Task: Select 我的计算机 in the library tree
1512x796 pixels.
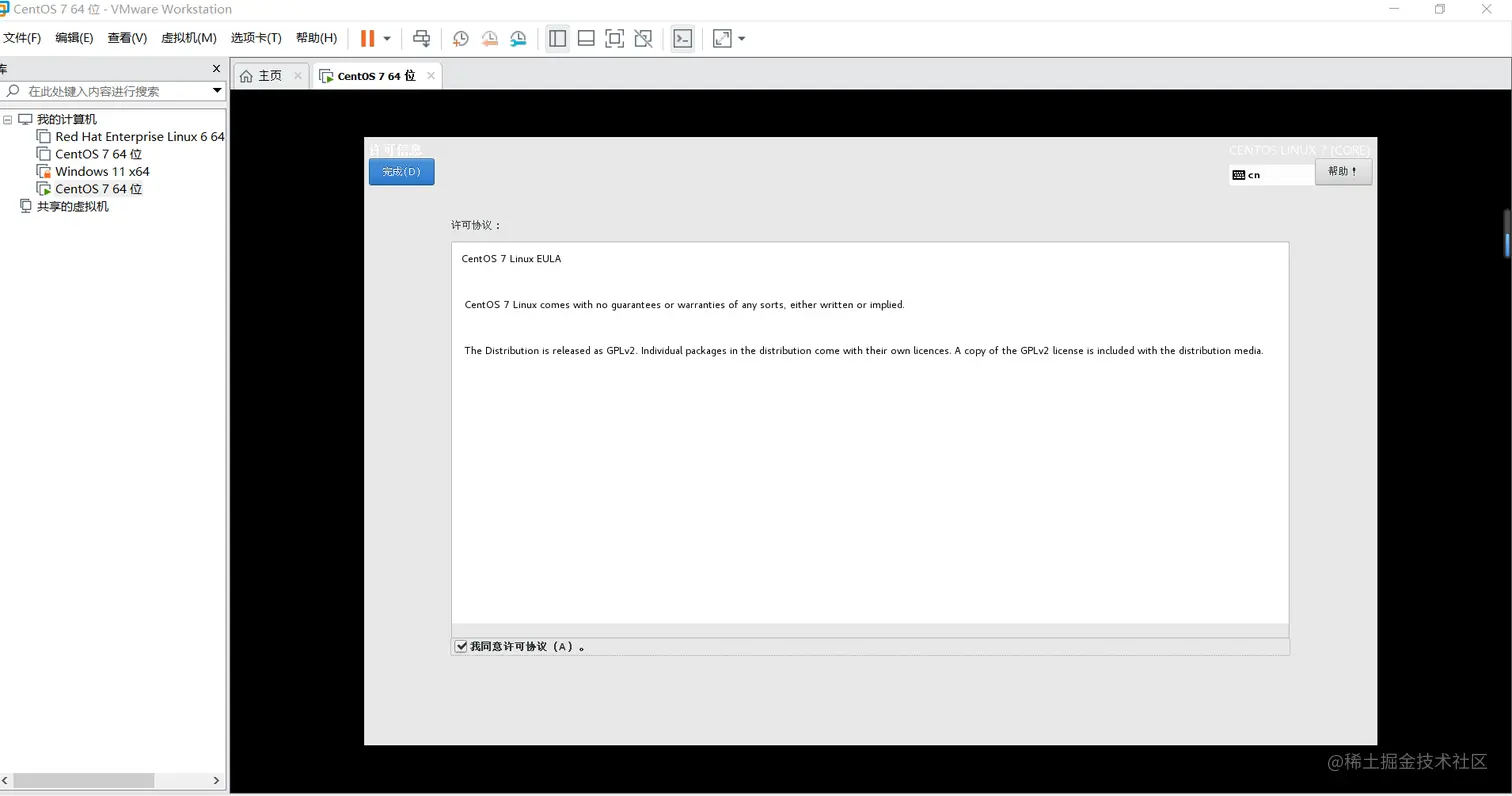Action: [66, 120]
